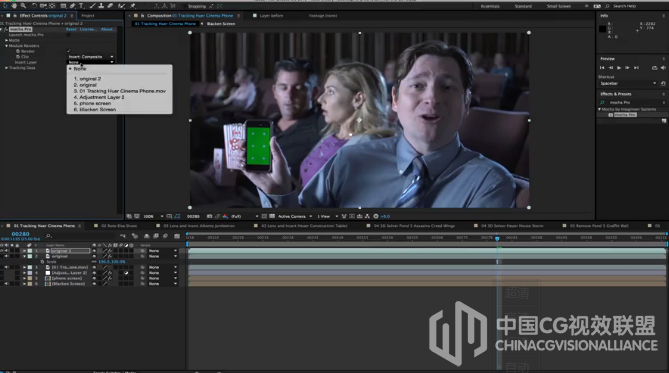Select the Unified Camera tool
This screenshot has height=373, width=669.
[43, 6]
